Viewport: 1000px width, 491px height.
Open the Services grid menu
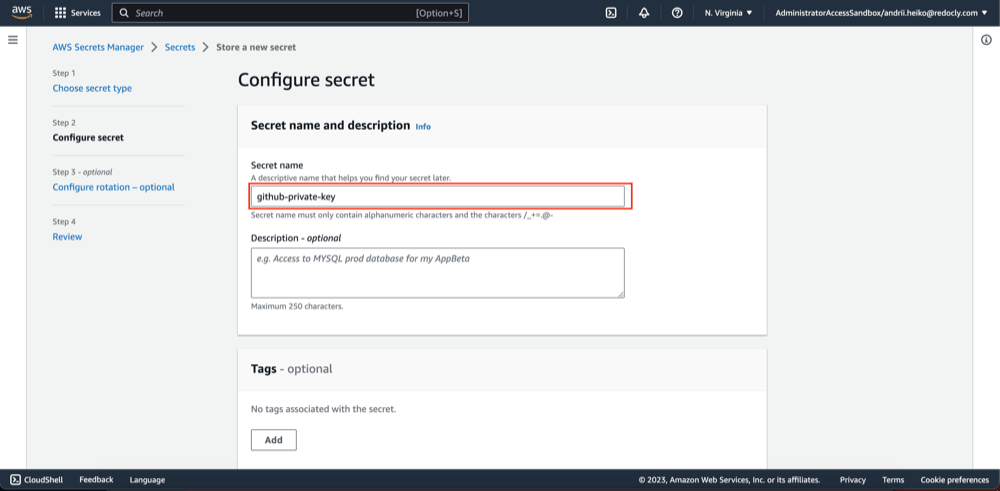[x=78, y=13]
